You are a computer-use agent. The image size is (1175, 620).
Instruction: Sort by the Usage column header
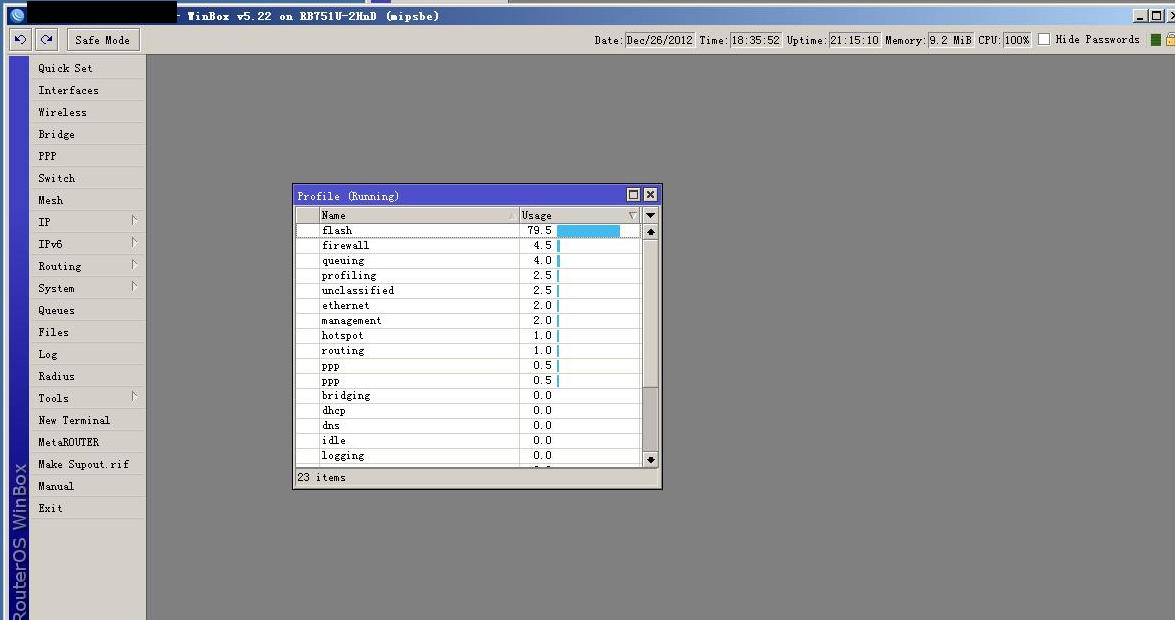580,215
